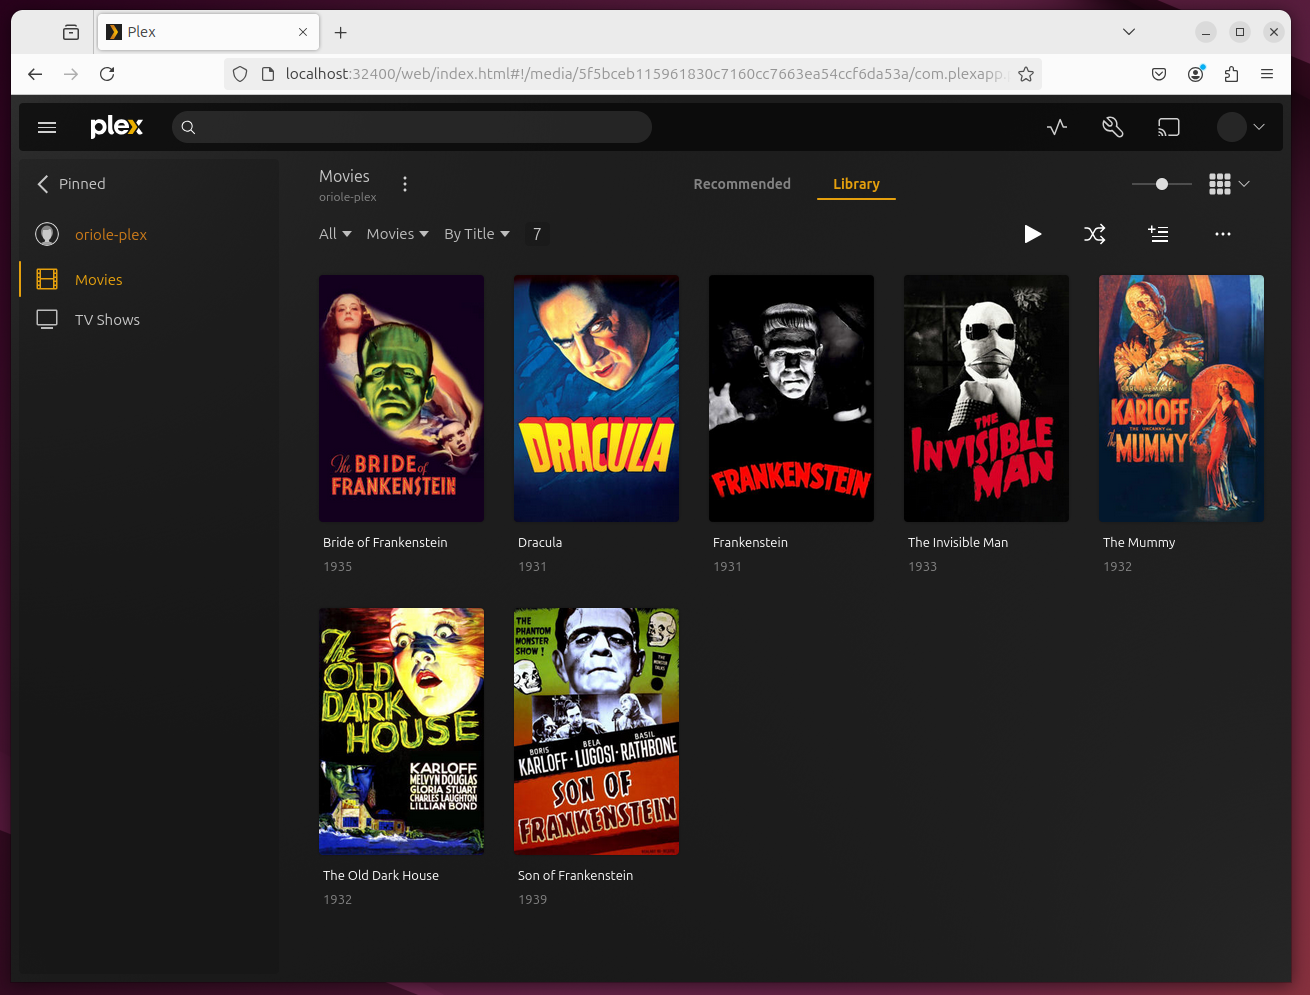Close the Plex browser tab
The height and width of the screenshot is (995, 1310).
(303, 32)
